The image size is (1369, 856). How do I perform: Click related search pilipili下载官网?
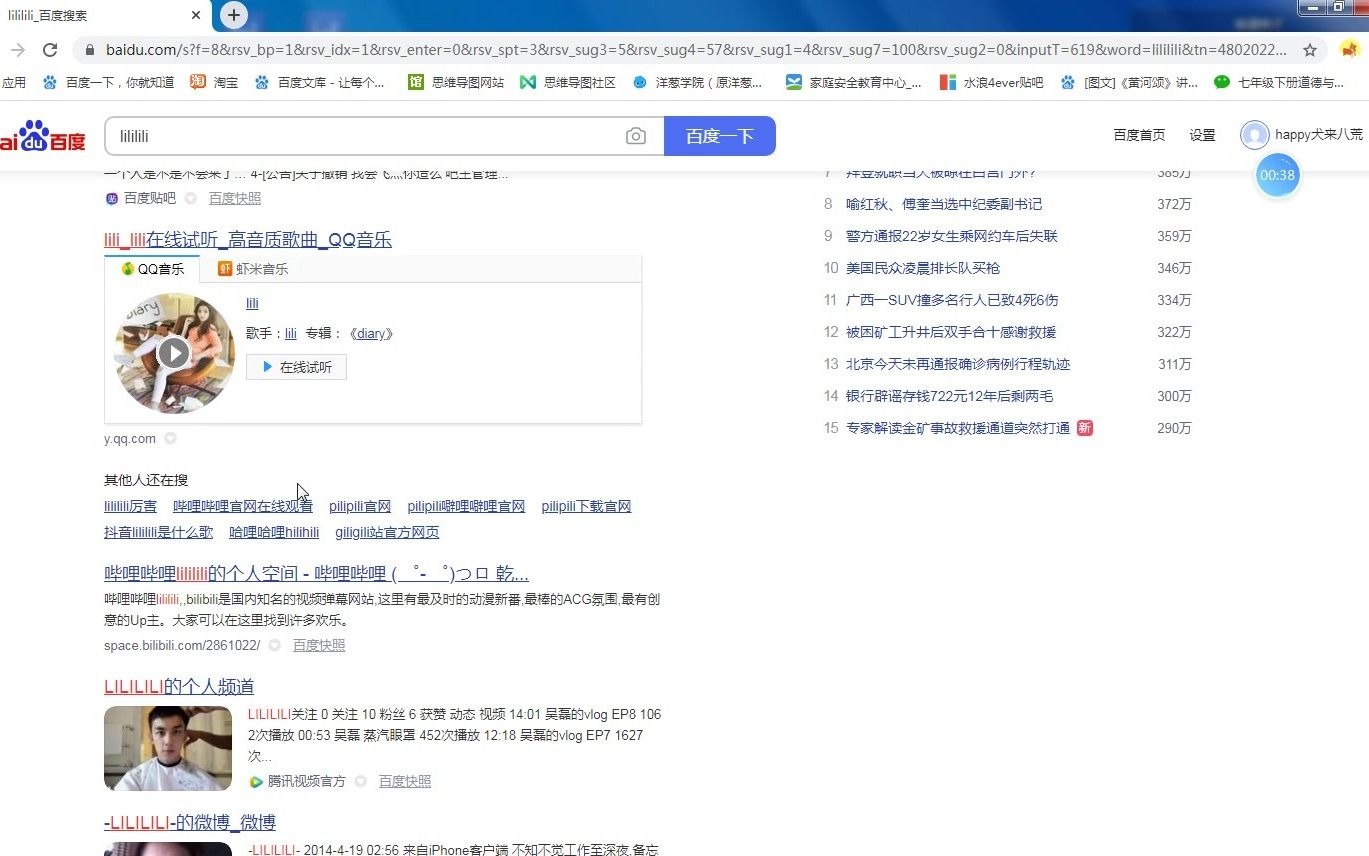coord(586,506)
